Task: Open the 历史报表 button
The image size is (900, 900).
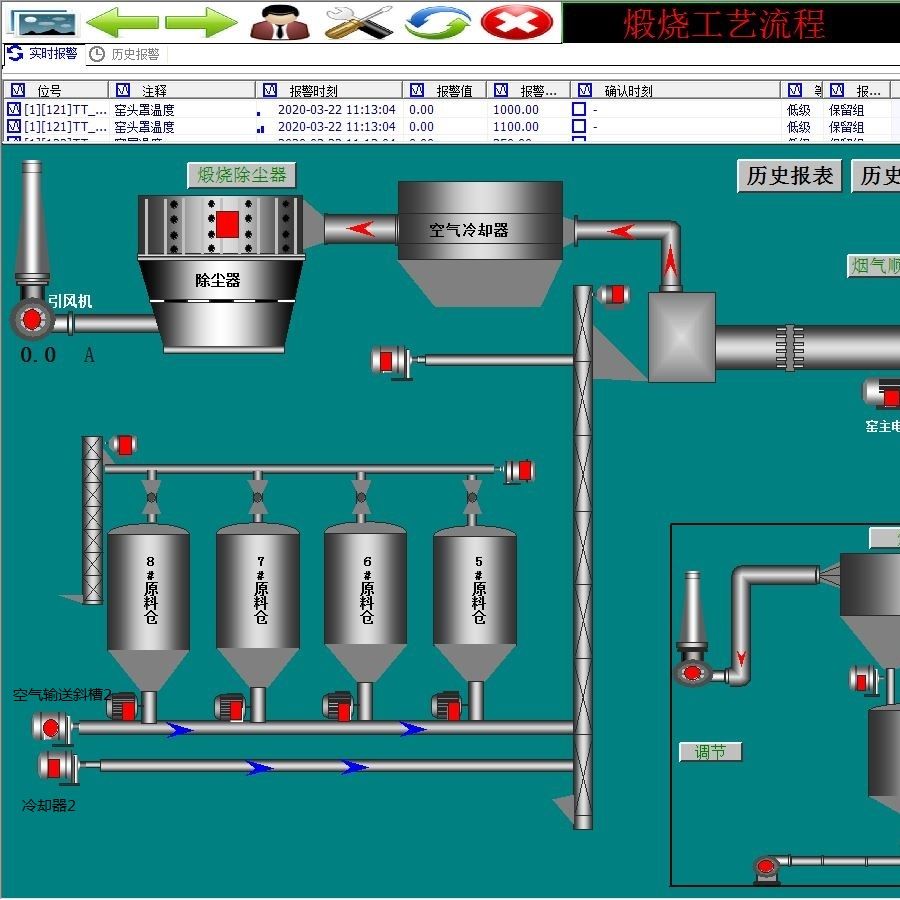Action: pos(790,176)
